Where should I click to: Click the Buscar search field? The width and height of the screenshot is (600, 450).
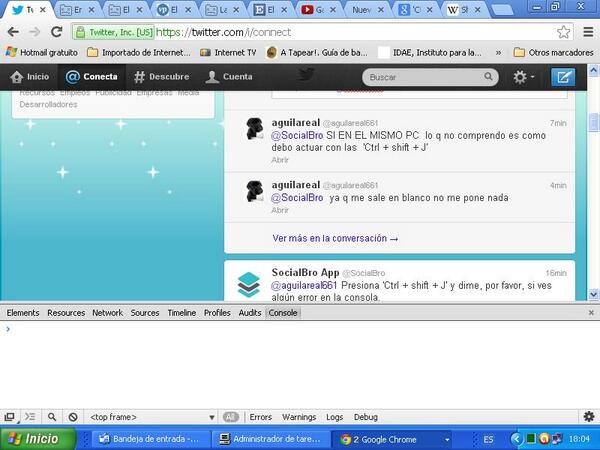(430, 77)
